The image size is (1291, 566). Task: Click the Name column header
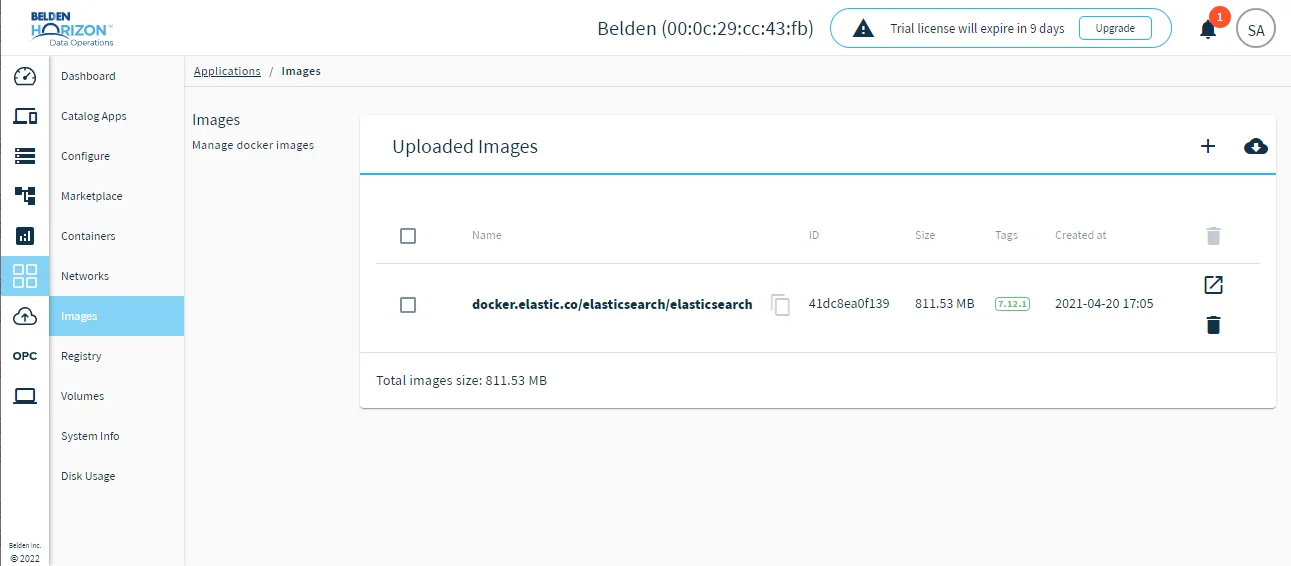tap(487, 235)
